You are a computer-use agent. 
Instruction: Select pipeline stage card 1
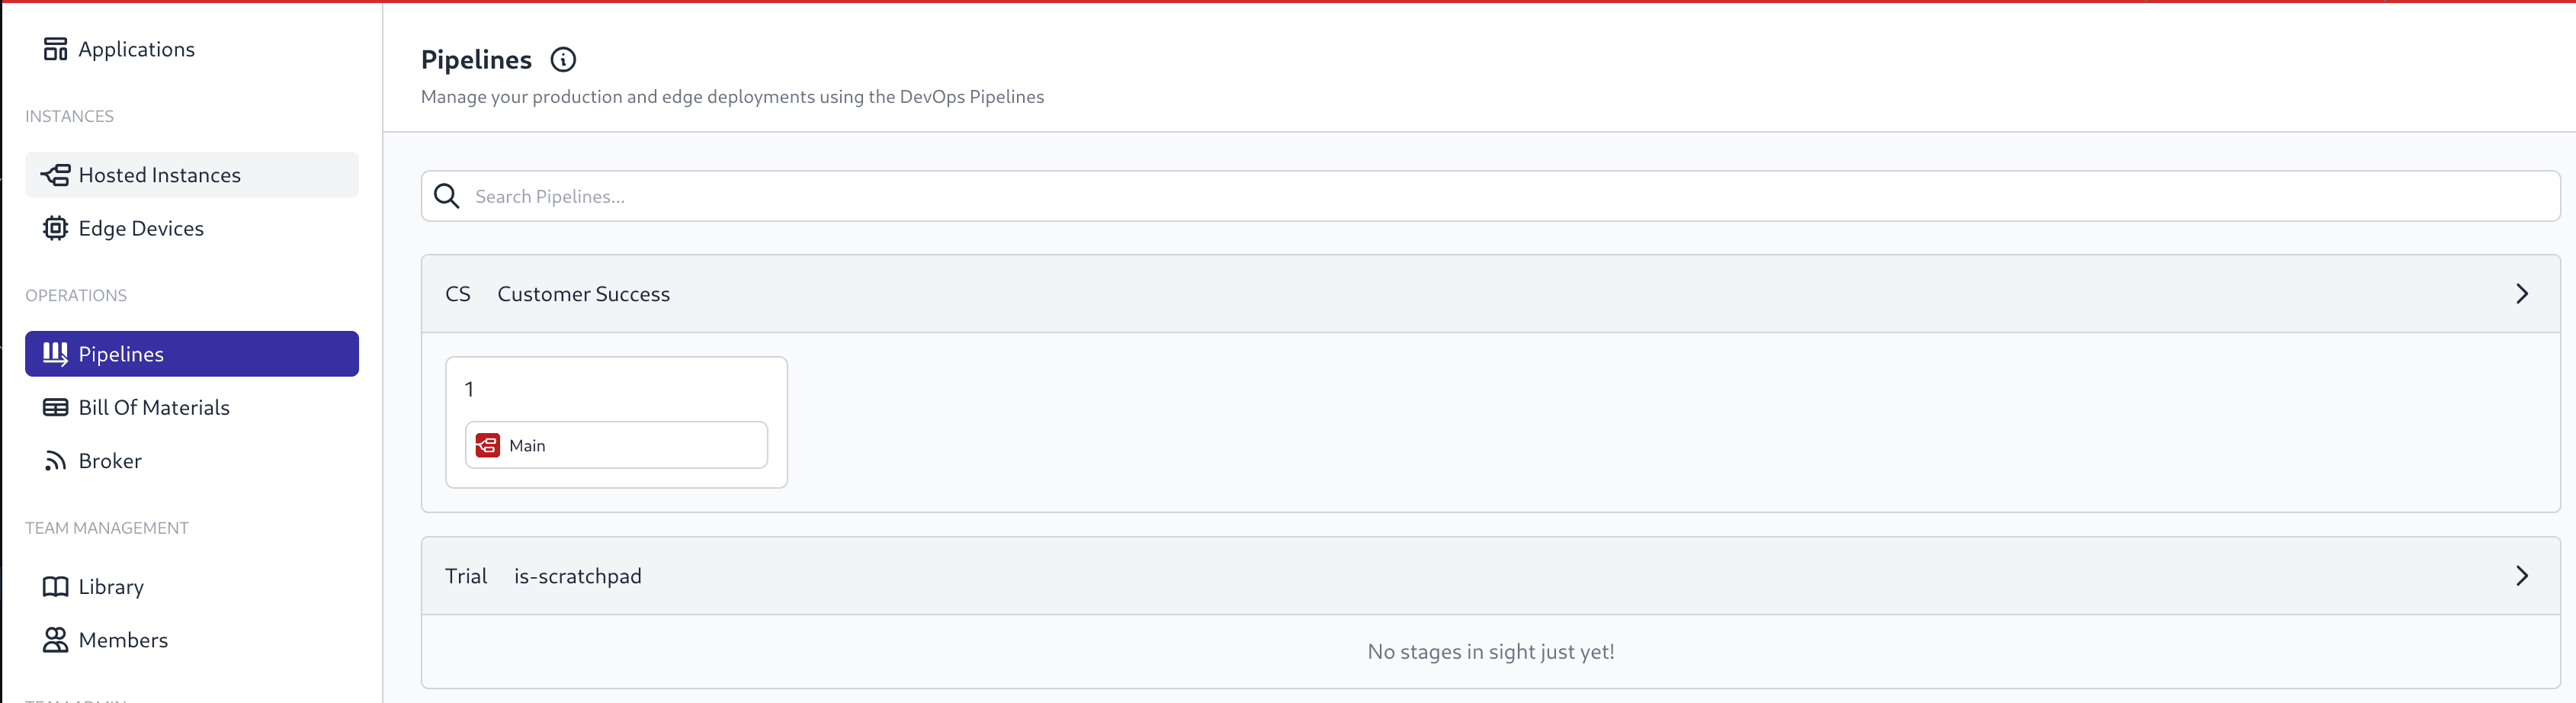[616, 388]
